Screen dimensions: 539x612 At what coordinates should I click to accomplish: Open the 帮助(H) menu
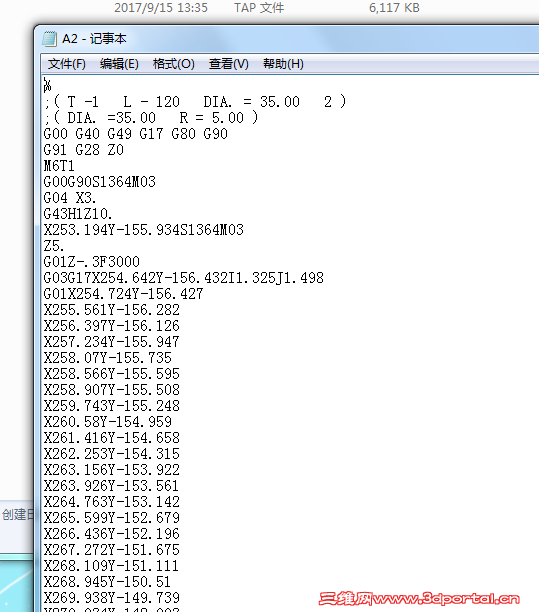[283, 64]
